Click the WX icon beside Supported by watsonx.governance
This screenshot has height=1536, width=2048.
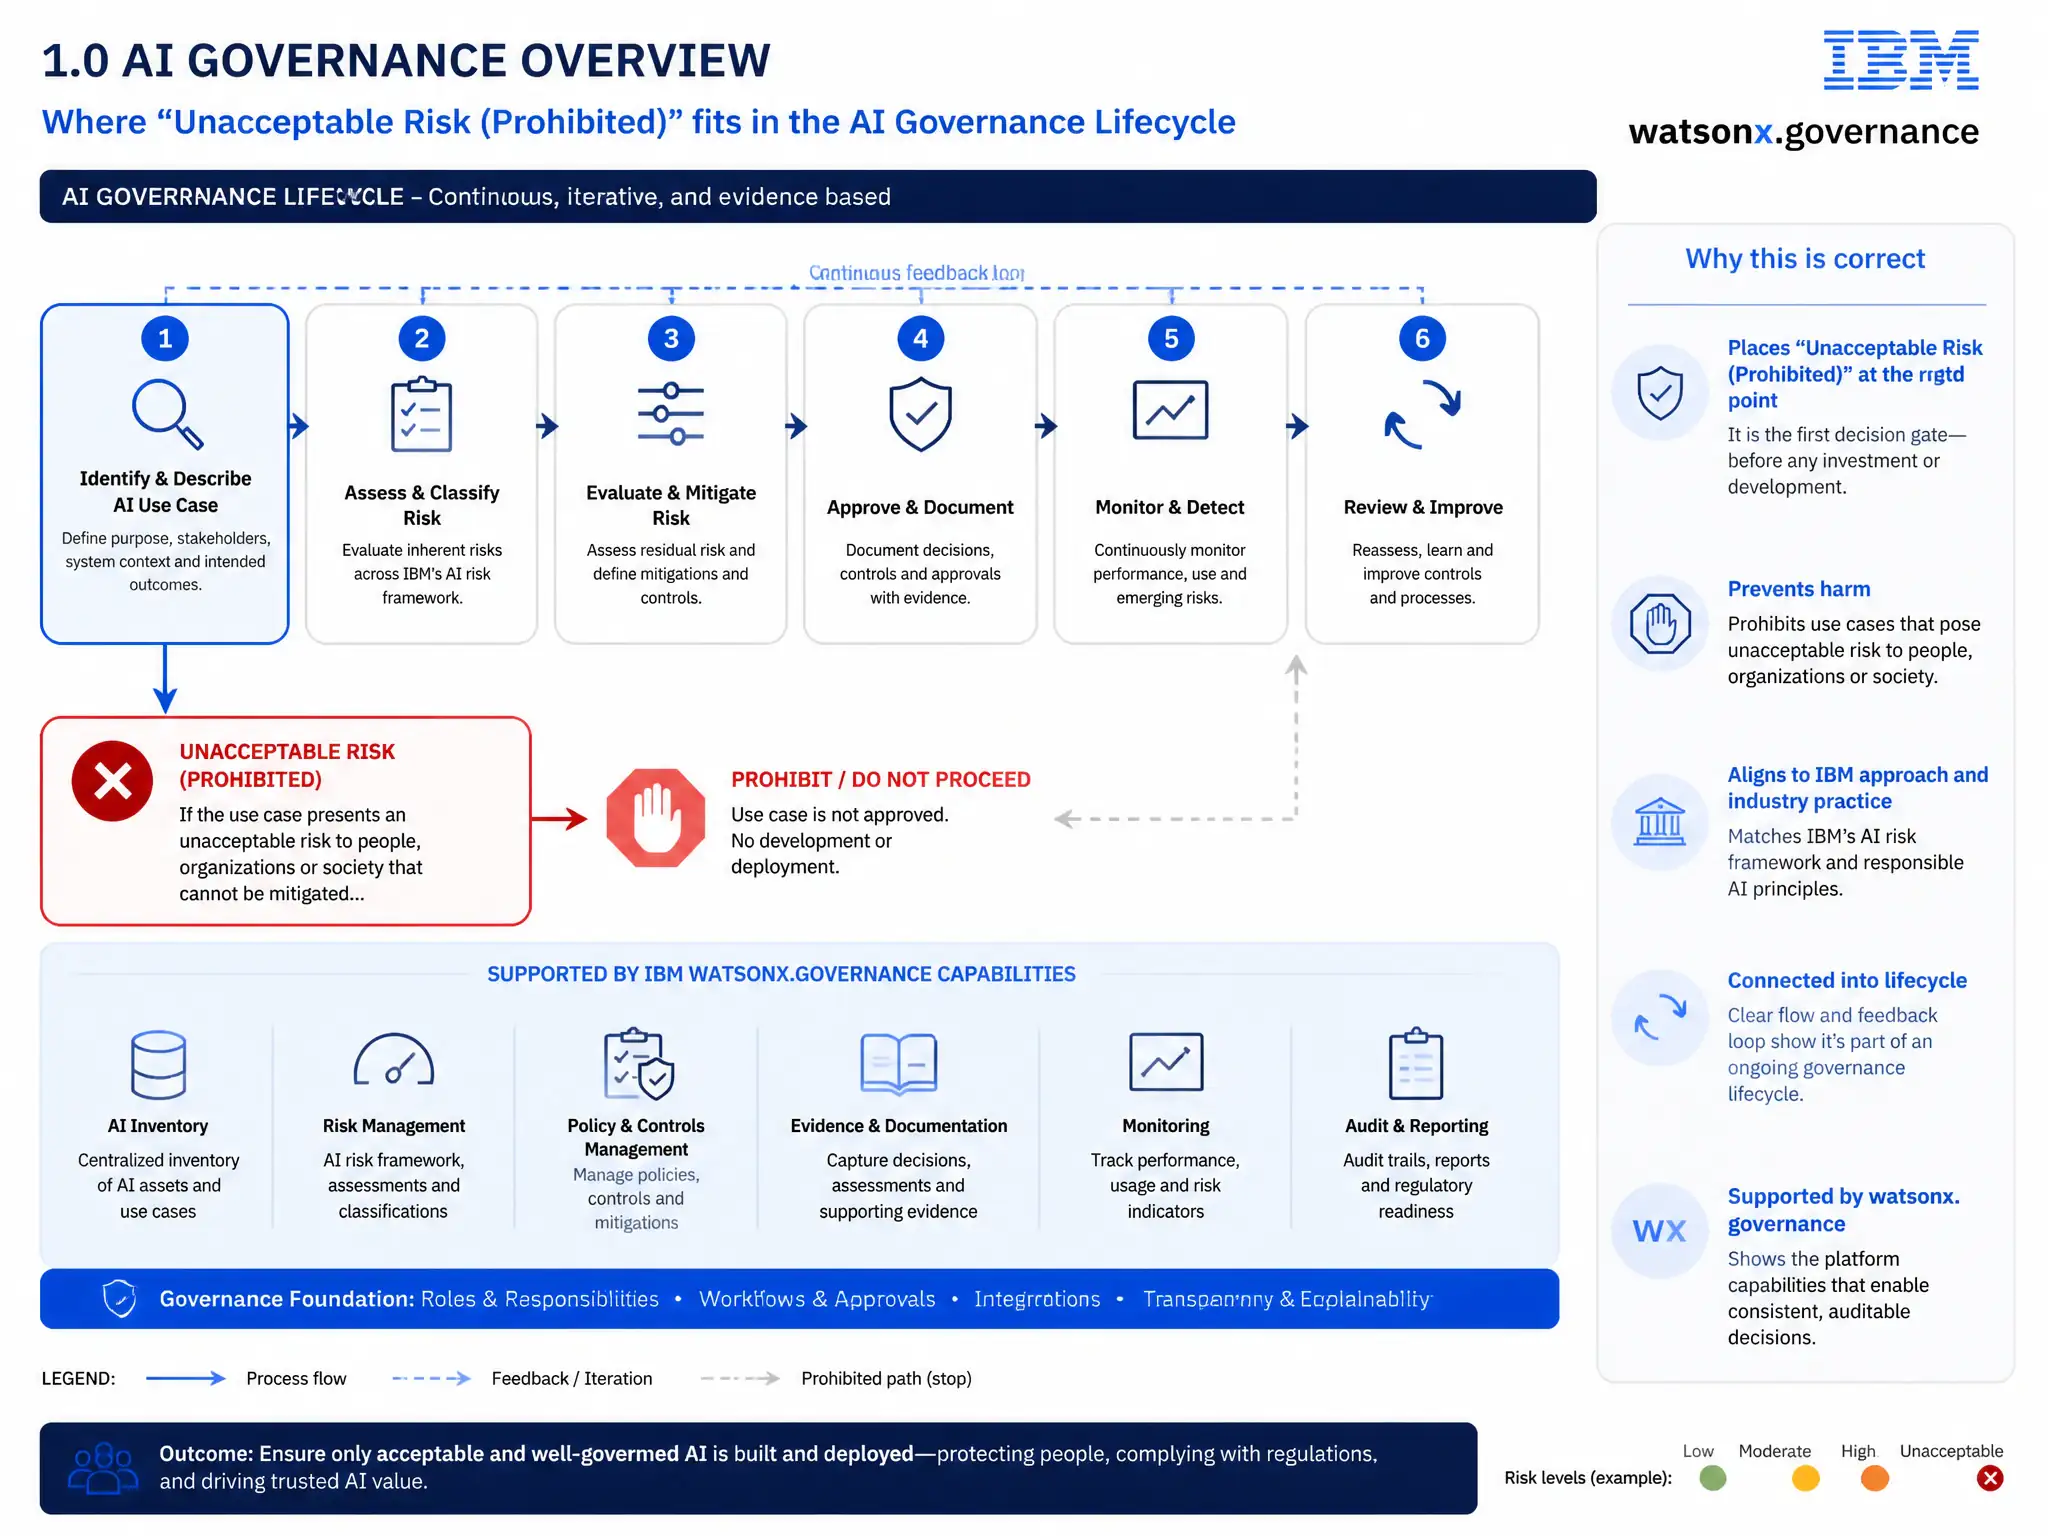click(1660, 1231)
